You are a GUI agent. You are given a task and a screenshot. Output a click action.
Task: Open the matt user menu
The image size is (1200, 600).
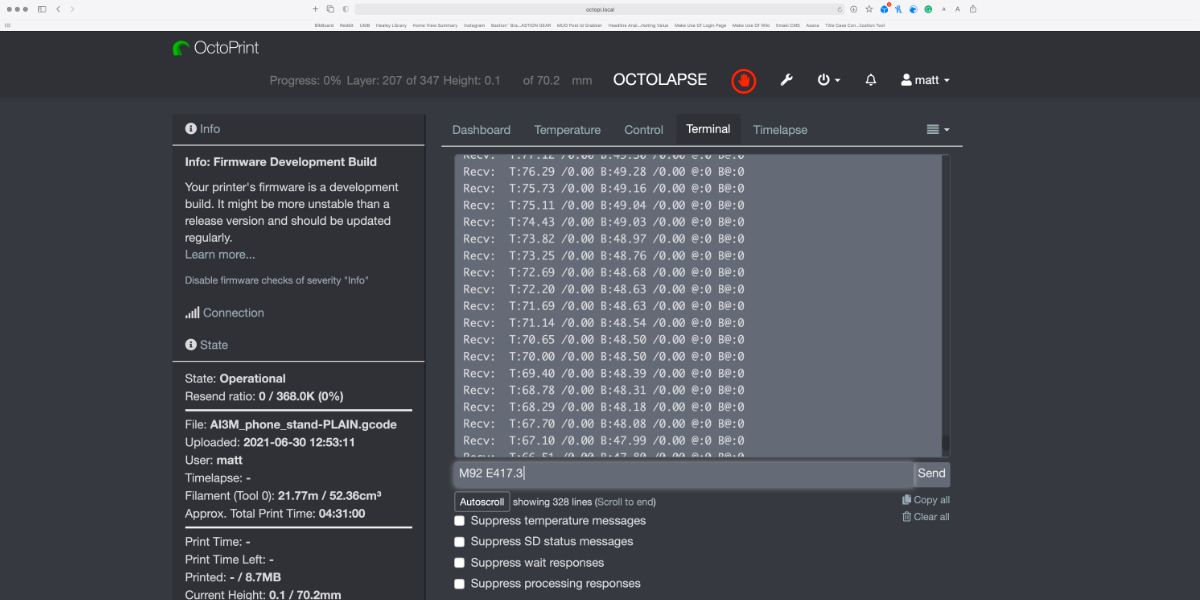click(x=925, y=80)
